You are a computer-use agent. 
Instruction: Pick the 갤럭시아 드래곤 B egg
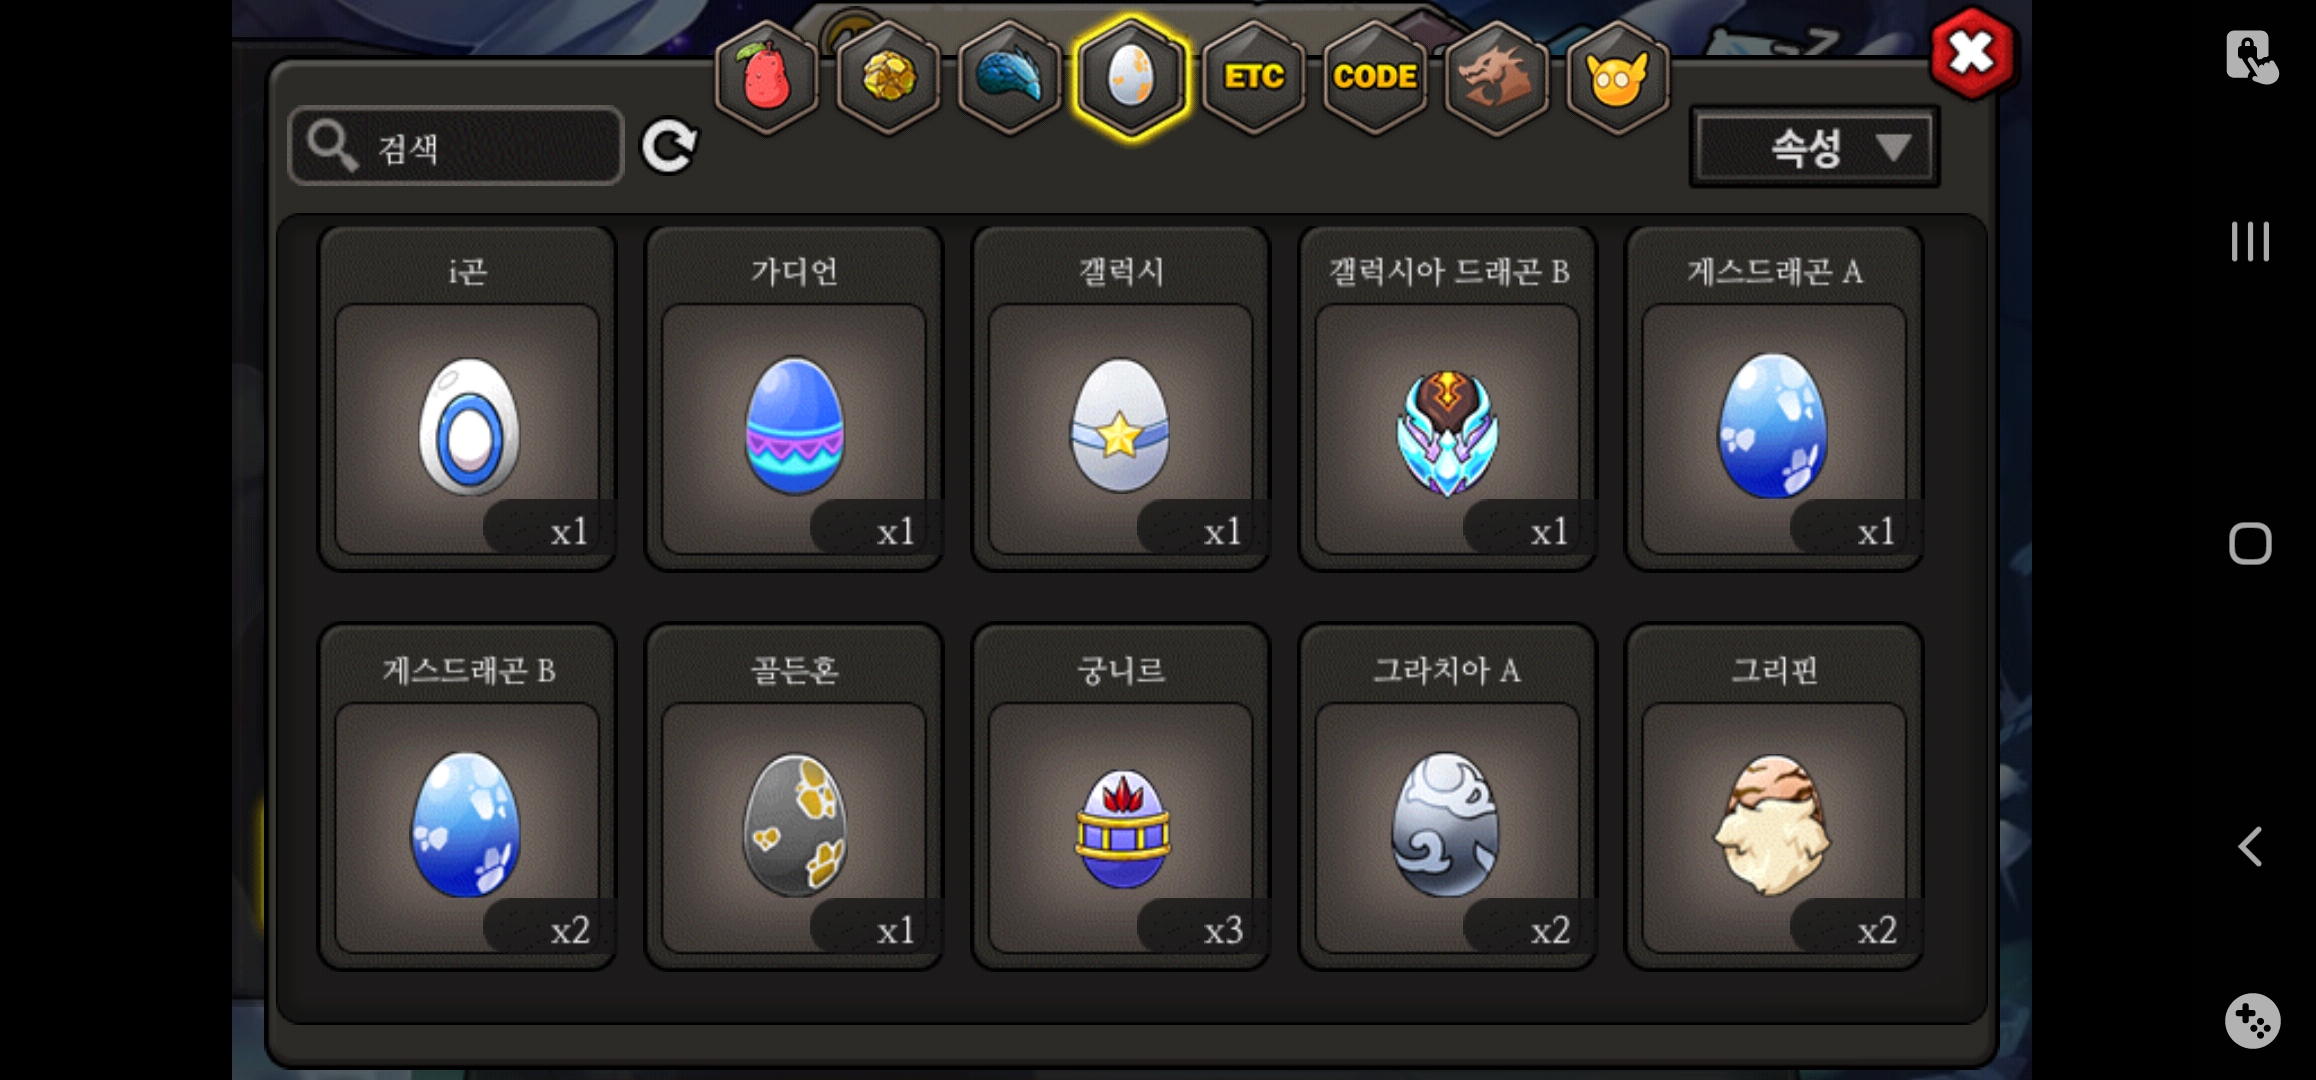(x=1448, y=399)
